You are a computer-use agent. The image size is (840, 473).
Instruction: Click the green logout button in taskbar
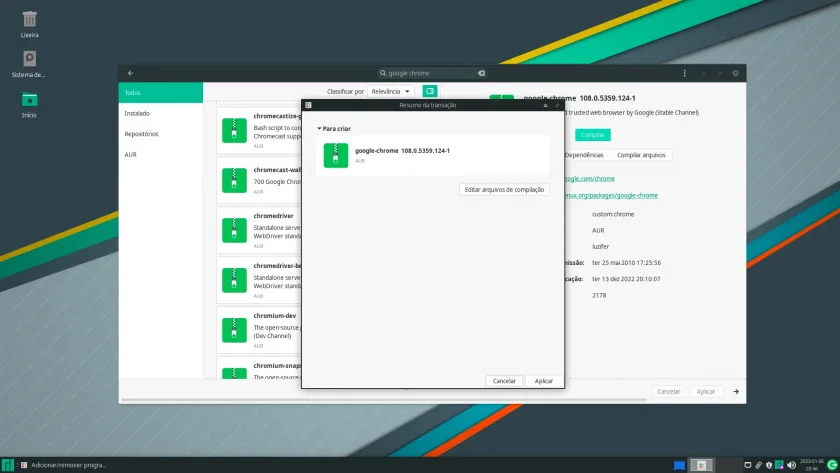point(832,465)
